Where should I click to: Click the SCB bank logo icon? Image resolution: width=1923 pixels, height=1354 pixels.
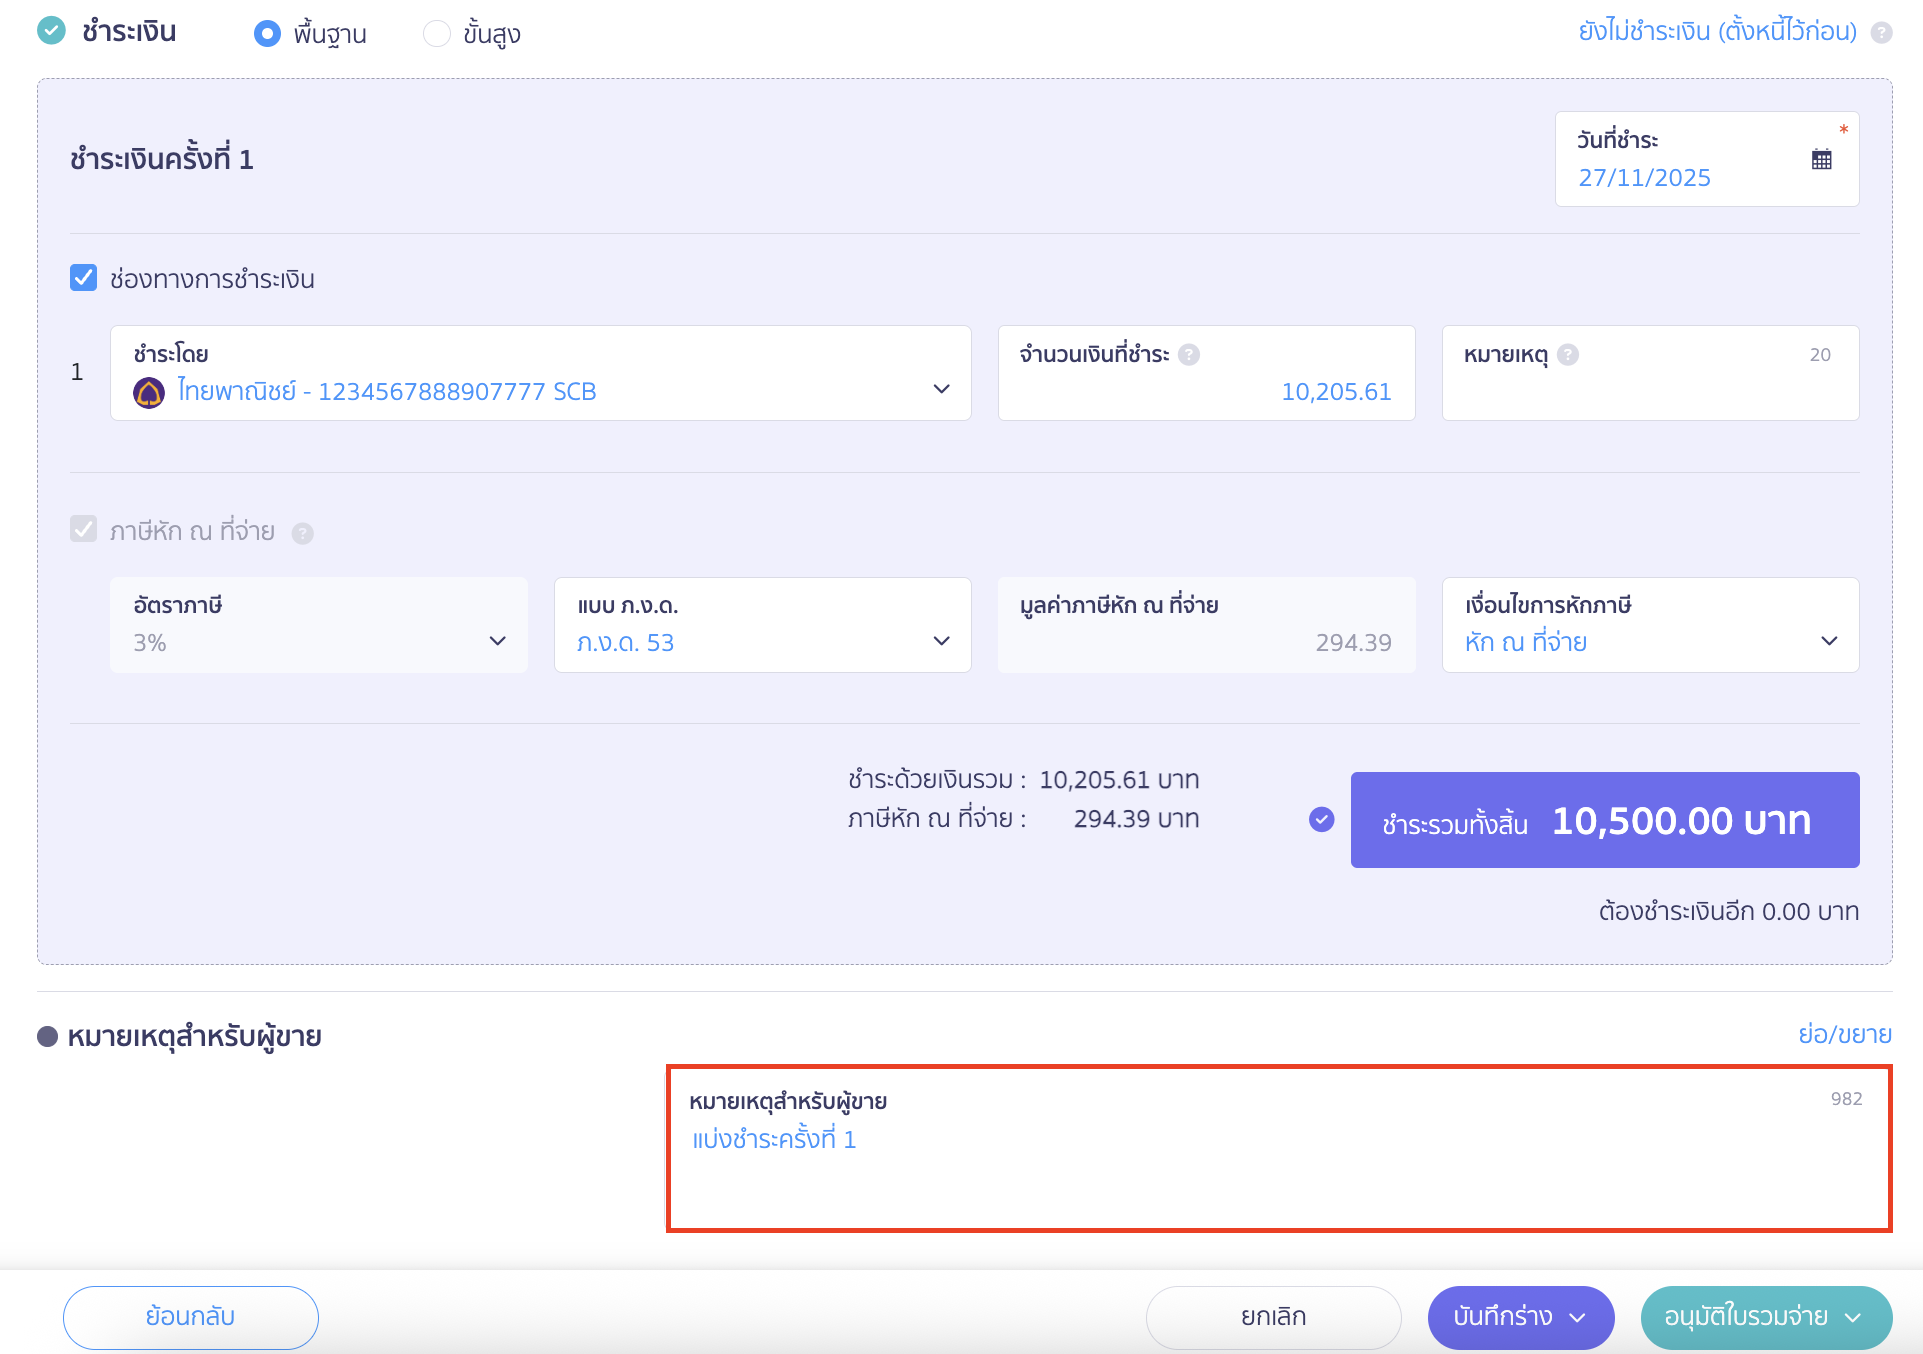coord(149,392)
